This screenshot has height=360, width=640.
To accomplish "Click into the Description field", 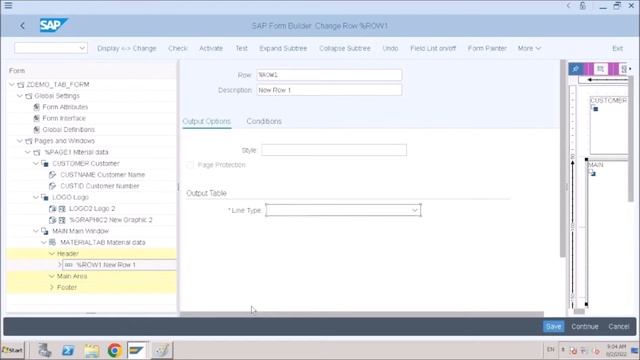I will [x=329, y=90].
